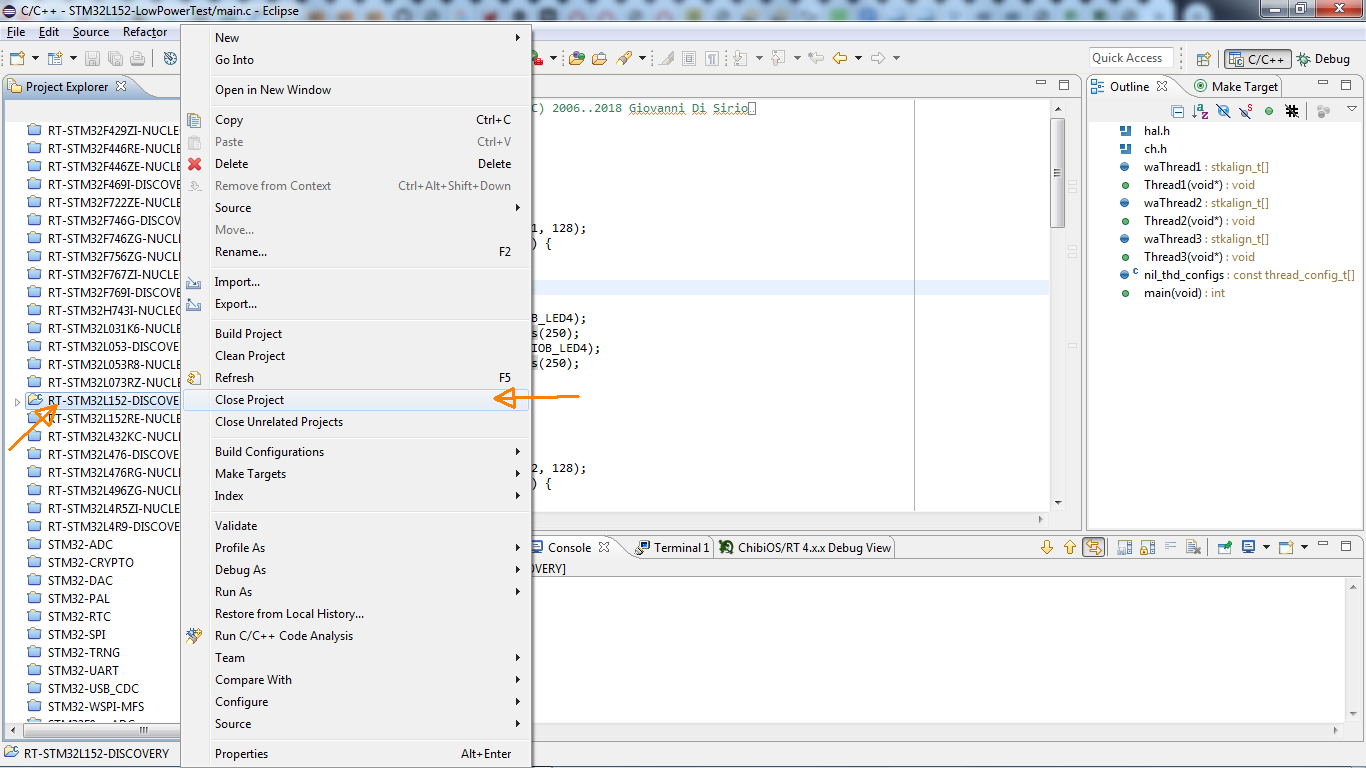Click Collapse All icon in Outline toolbar
Viewport: 1366px width, 768px height.
(1178, 111)
